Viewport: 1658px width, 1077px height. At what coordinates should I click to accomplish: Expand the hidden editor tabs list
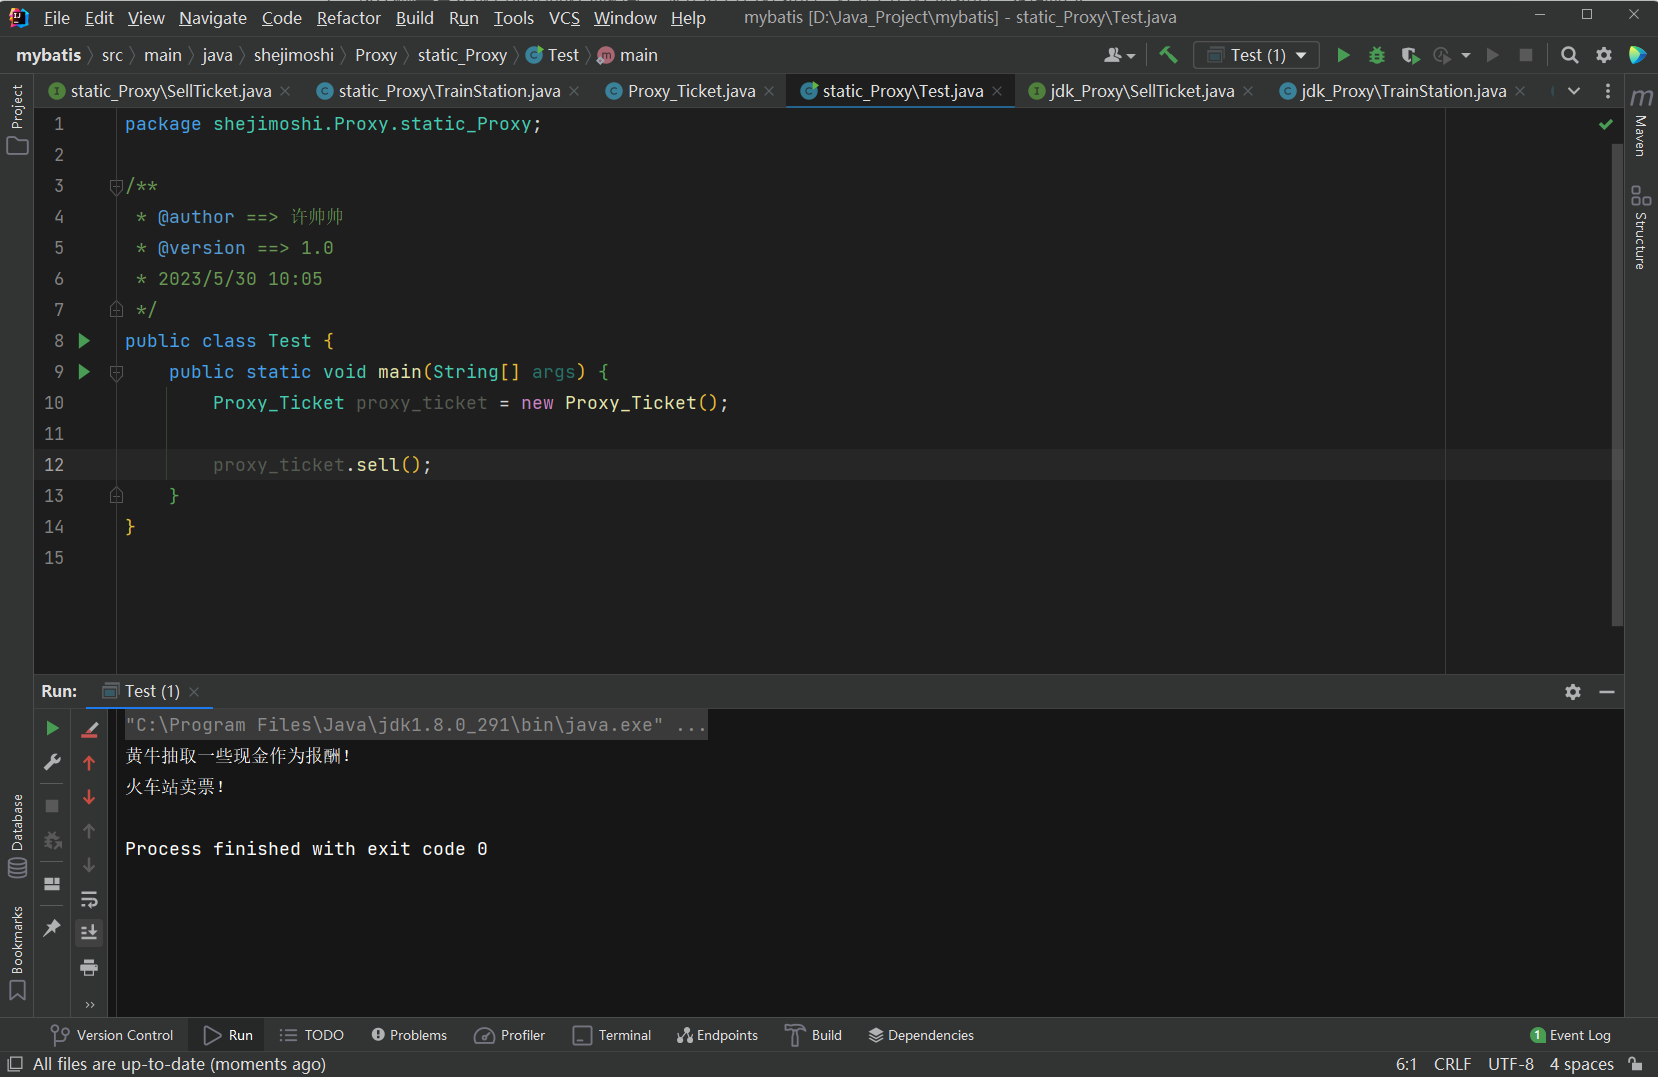[1574, 91]
